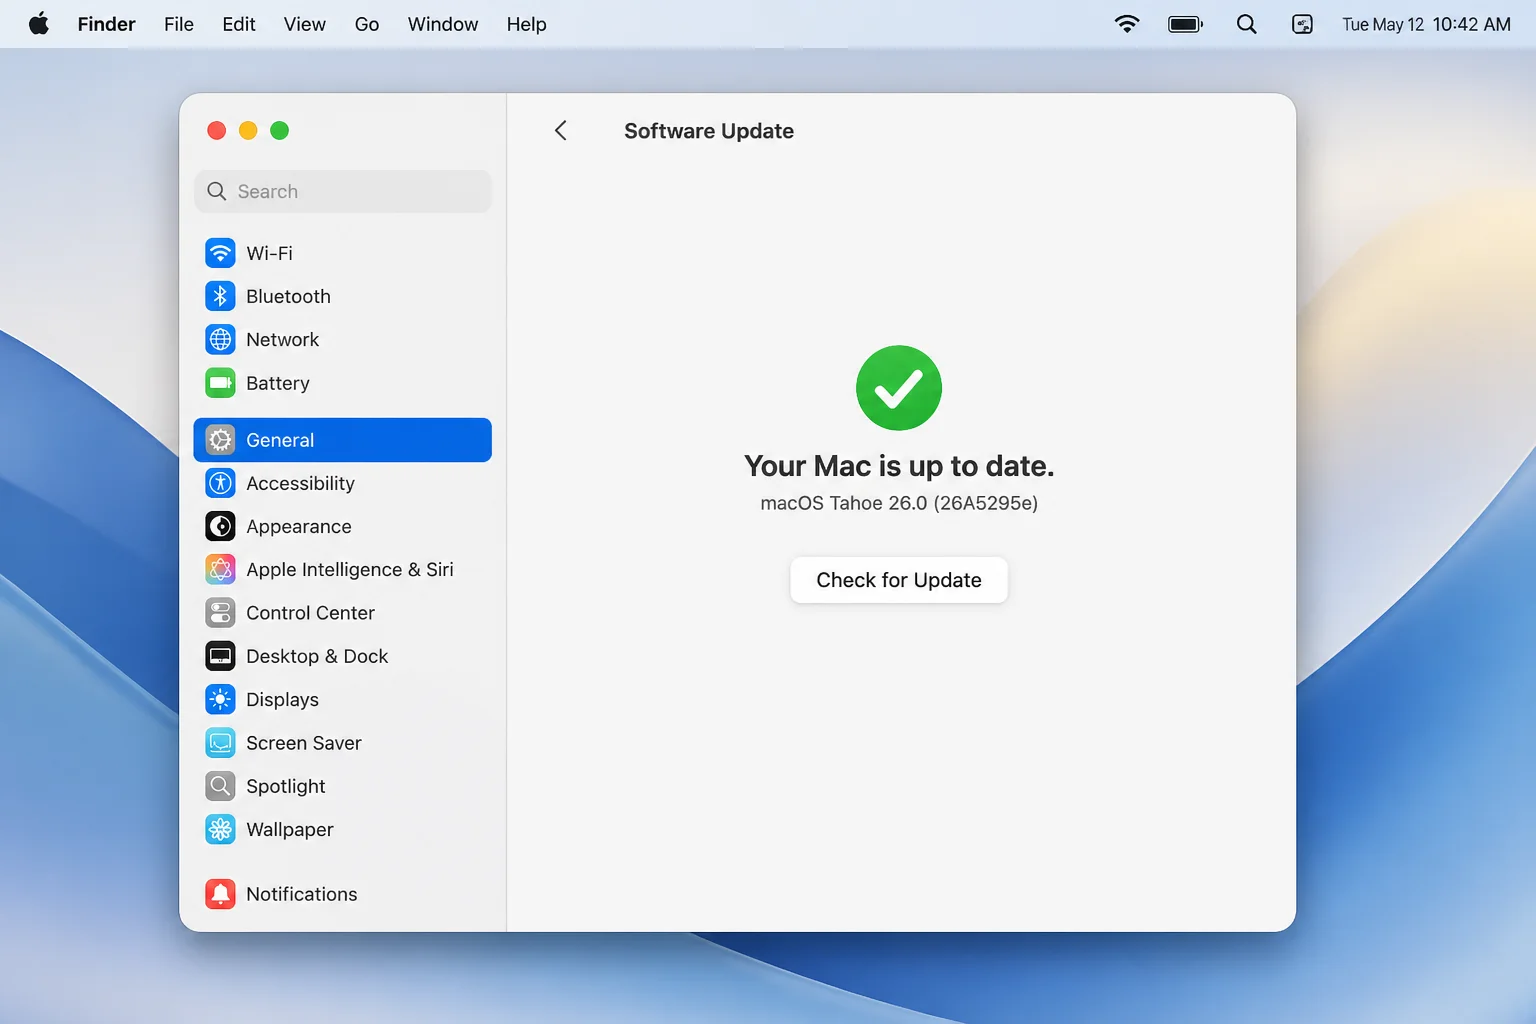Click the Apple logo menu
The height and width of the screenshot is (1024, 1536).
click(x=39, y=24)
